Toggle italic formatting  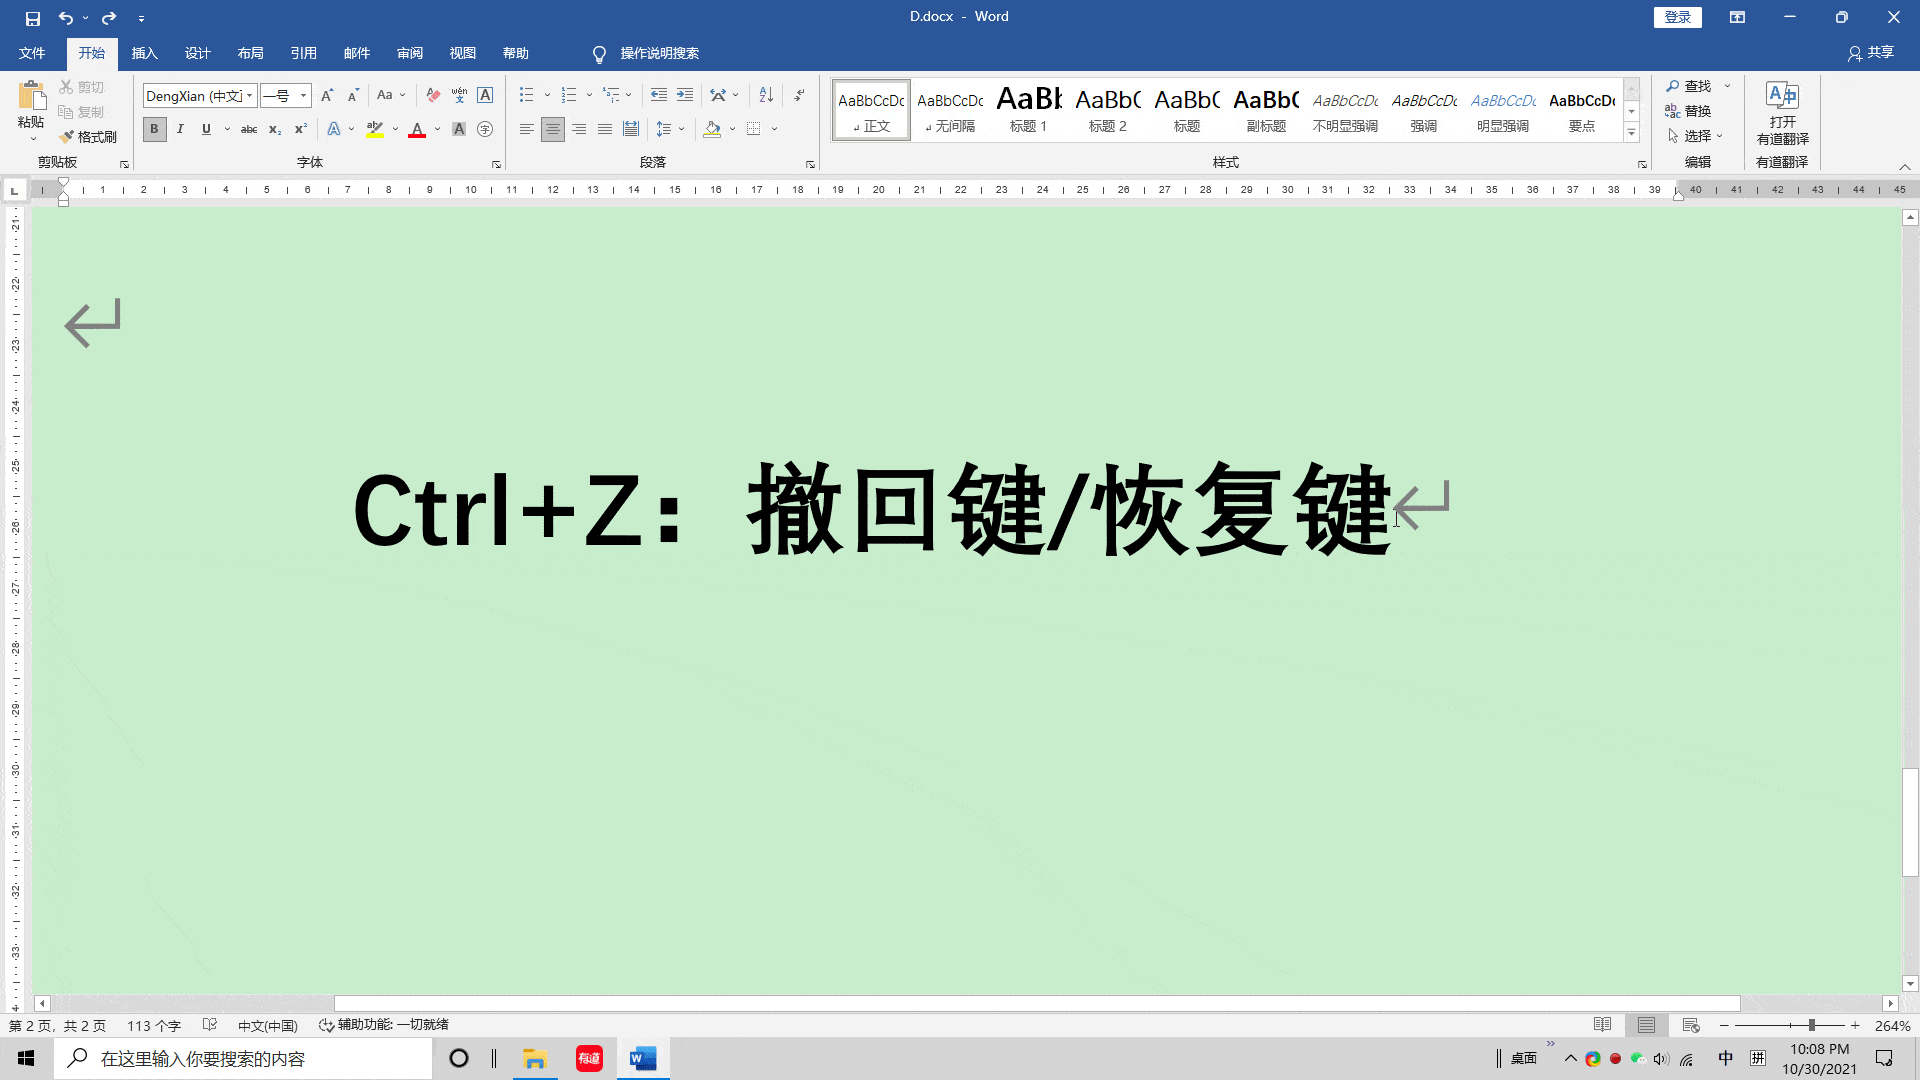pyautogui.click(x=180, y=129)
